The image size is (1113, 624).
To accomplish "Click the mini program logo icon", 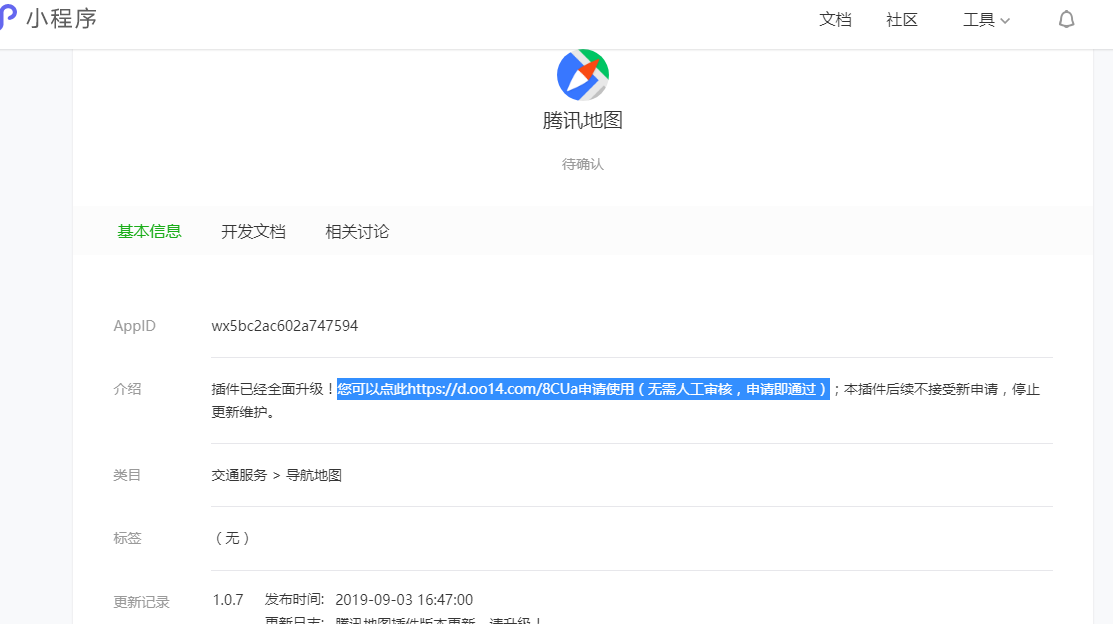I will [x=7, y=17].
